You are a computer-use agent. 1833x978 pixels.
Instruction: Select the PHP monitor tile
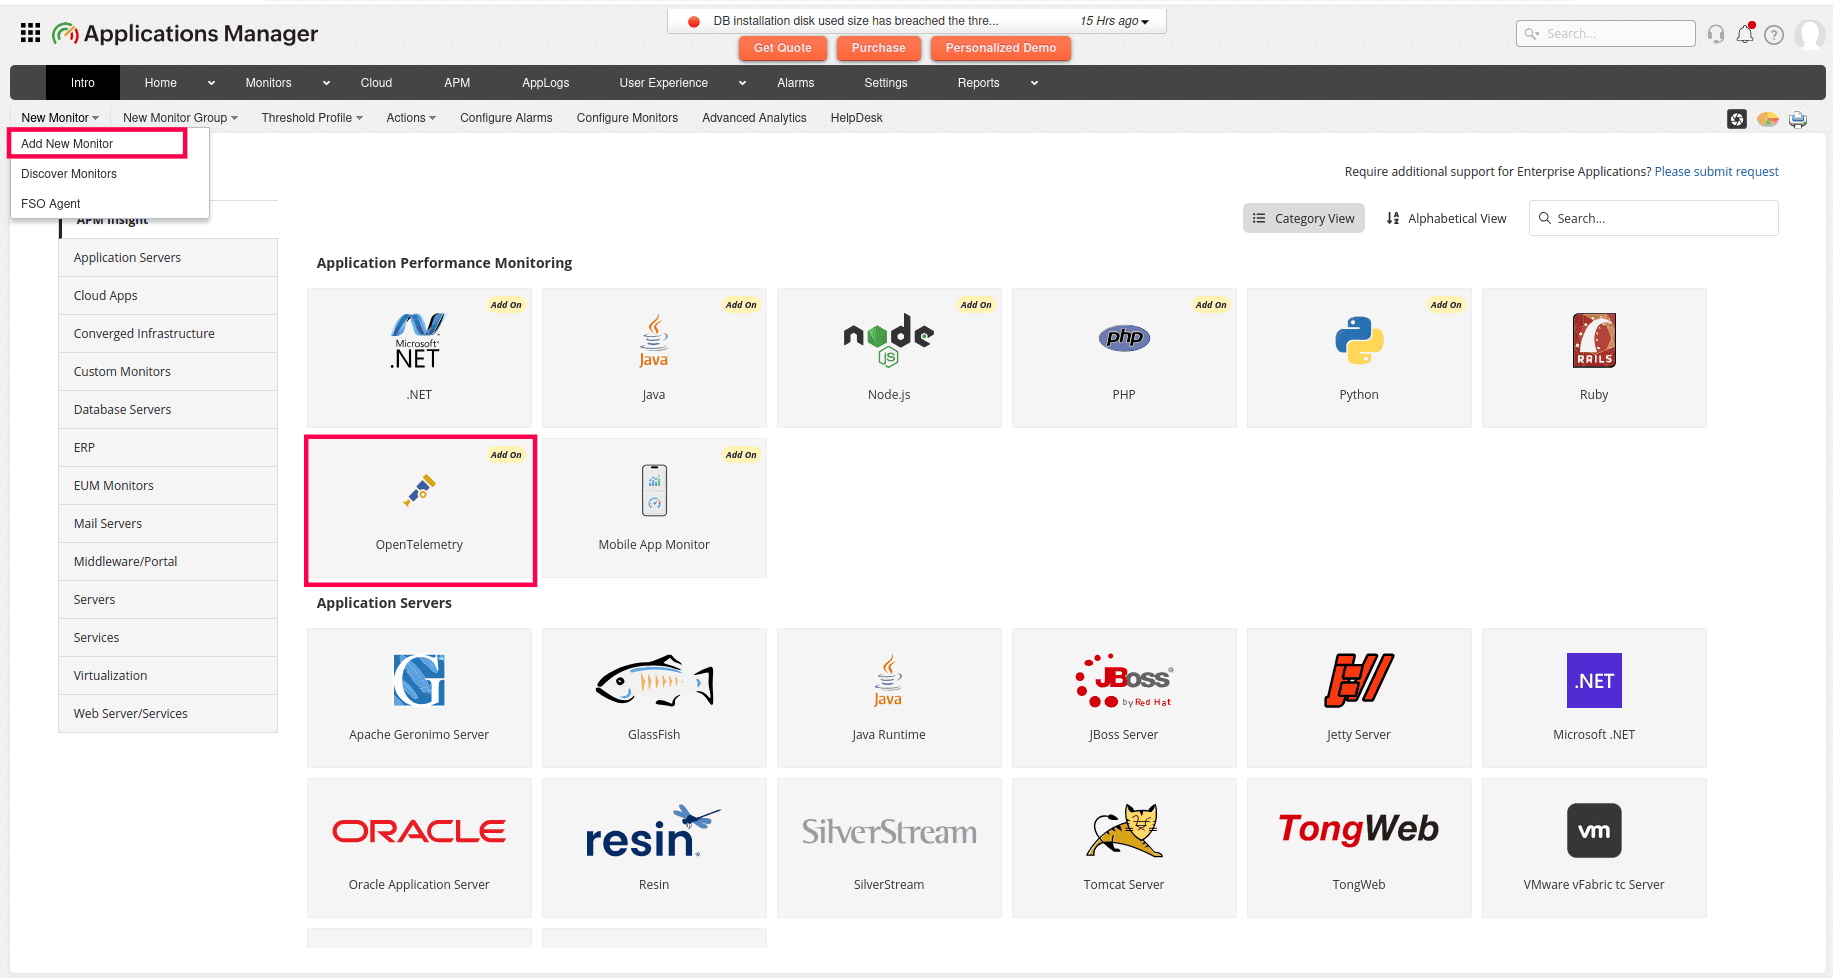(x=1124, y=358)
